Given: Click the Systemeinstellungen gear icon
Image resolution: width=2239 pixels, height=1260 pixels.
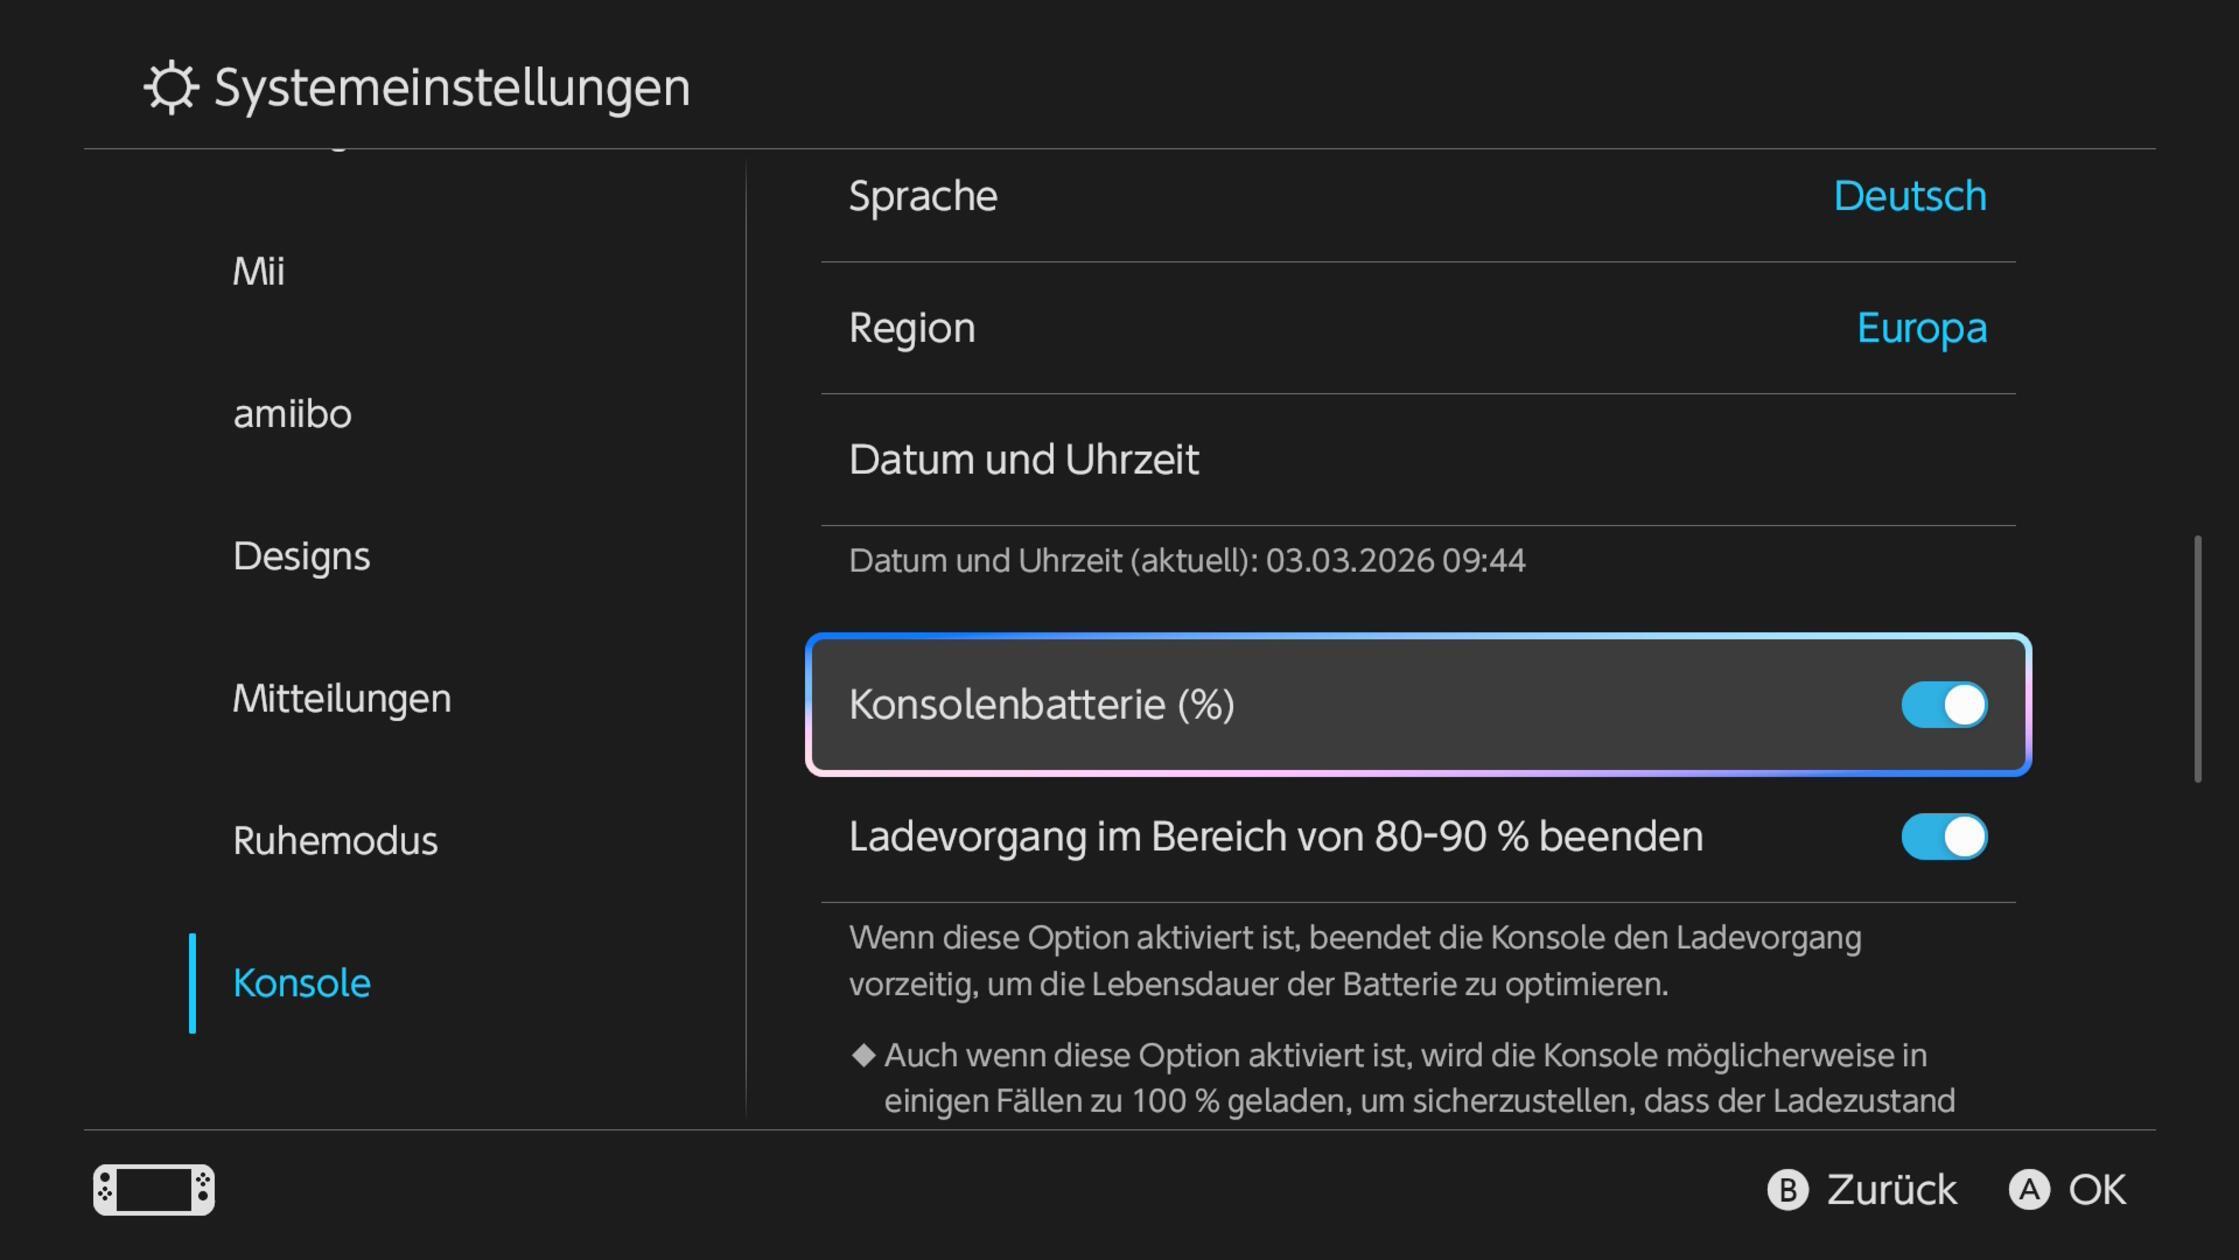Looking at the screenshot, I should [x=169, y=88].
